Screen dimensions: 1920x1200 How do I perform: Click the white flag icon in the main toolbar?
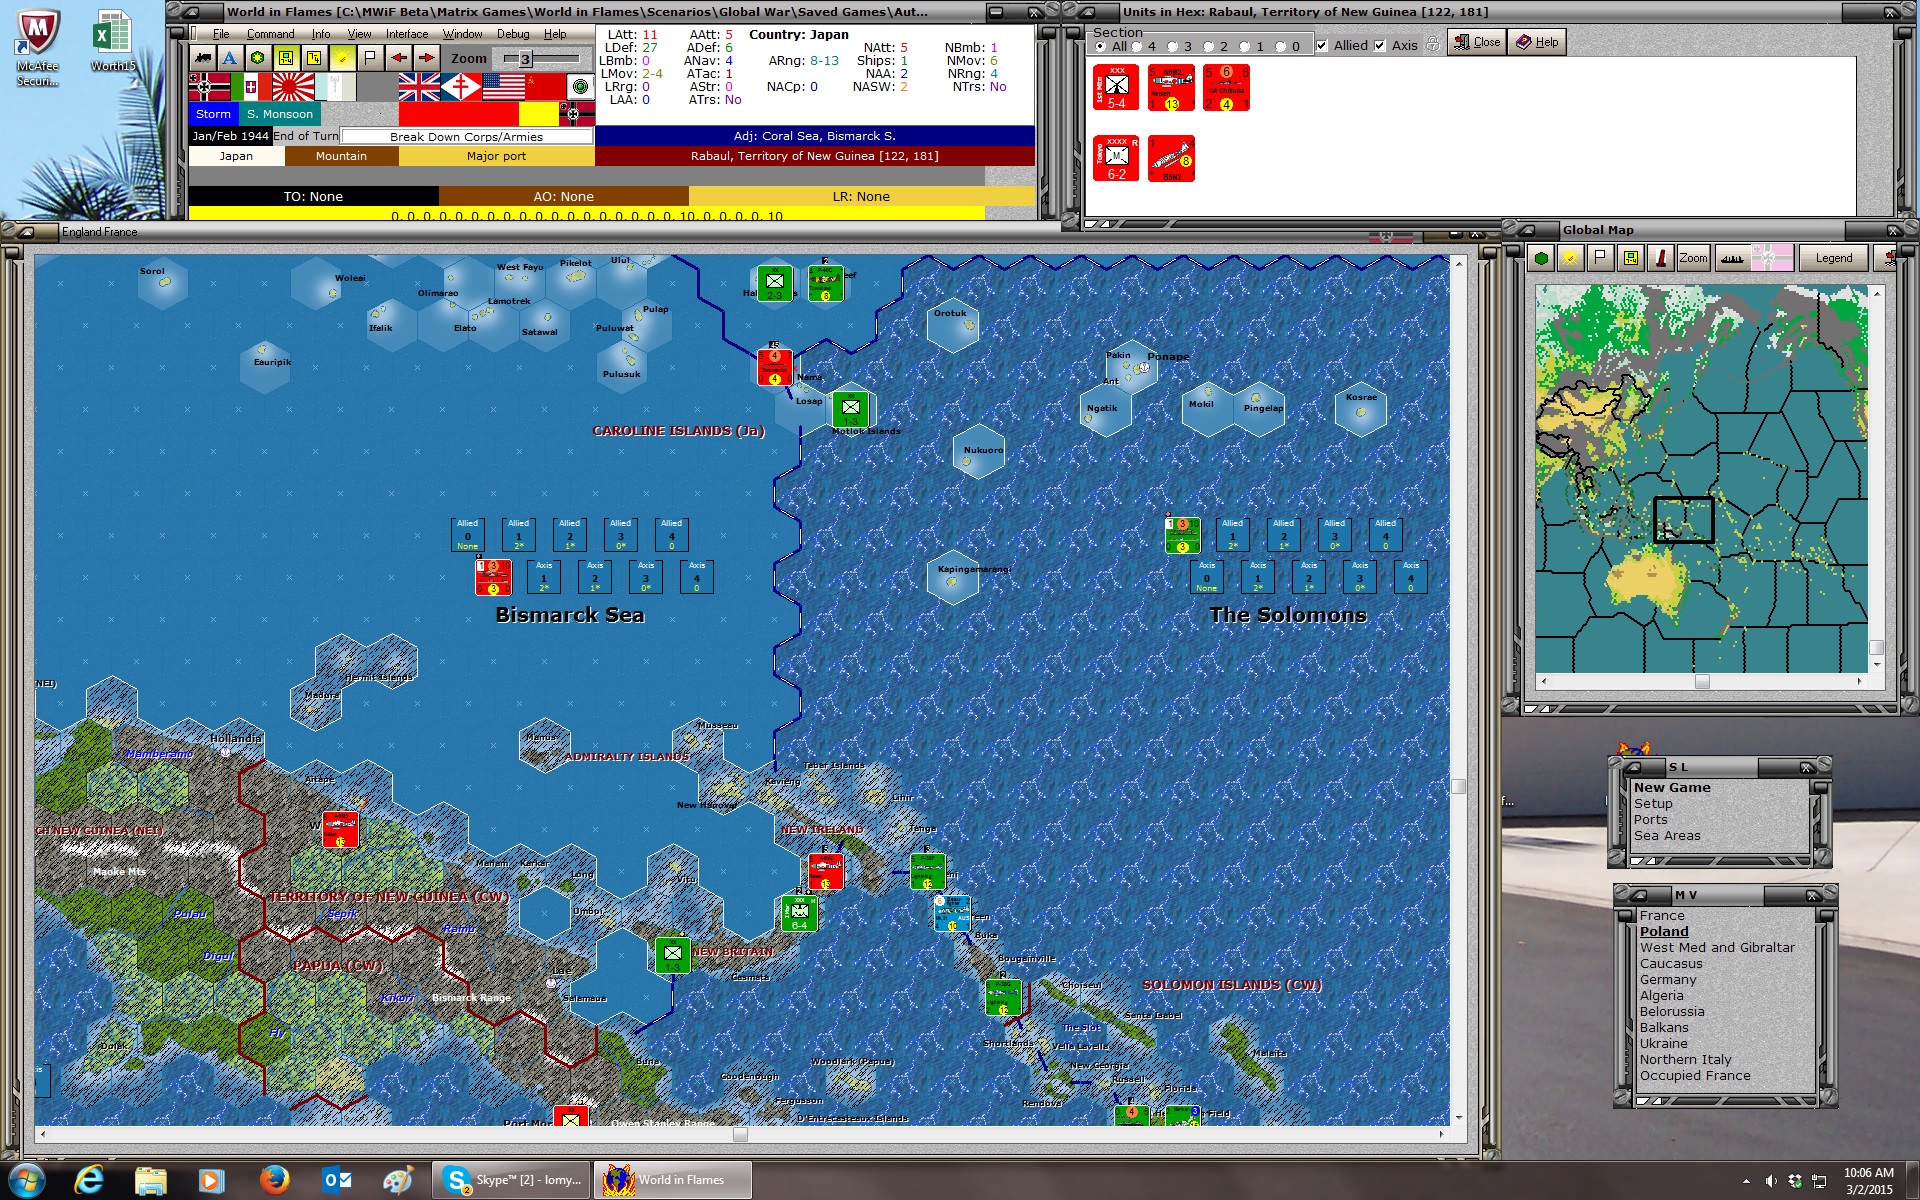tap(370, 58)
